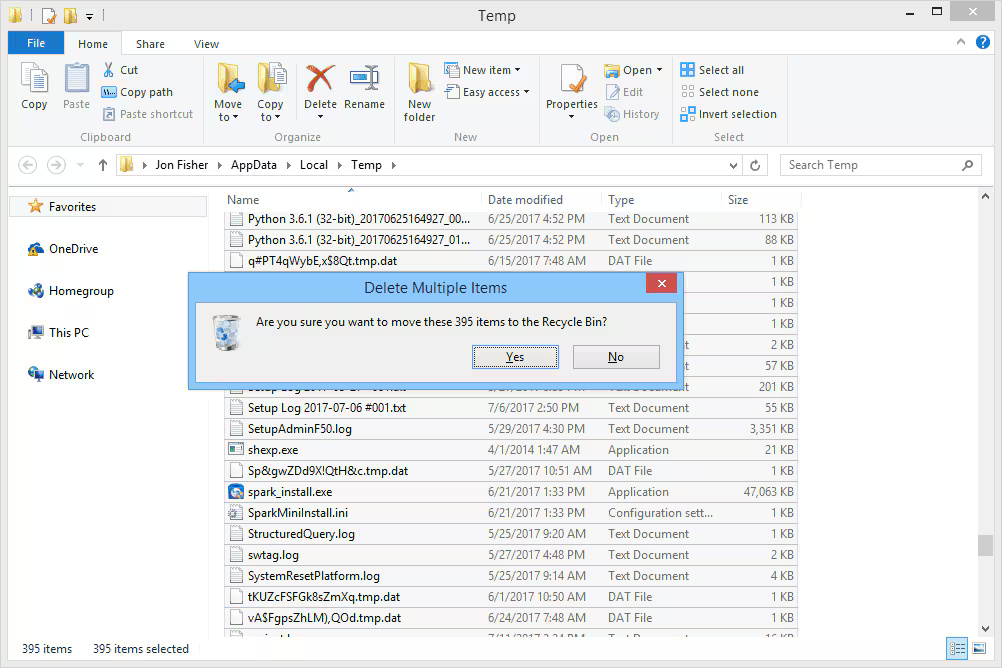Screen dimensions: 1002x668
Task: Enable details view from the status bar
Action: (957, 648)
